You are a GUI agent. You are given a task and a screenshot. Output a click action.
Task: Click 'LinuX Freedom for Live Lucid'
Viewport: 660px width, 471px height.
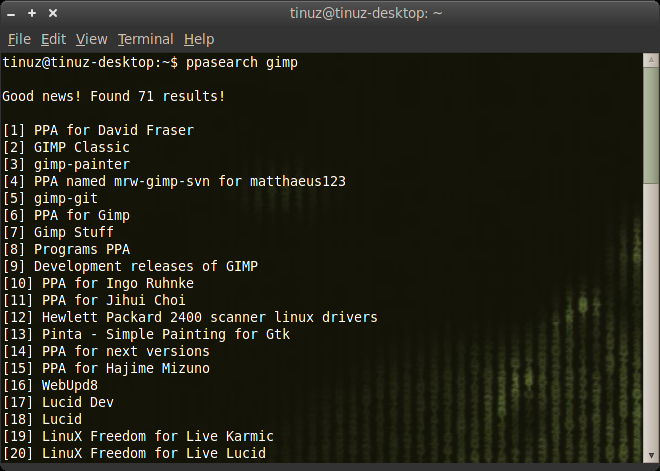pos(154,453)
